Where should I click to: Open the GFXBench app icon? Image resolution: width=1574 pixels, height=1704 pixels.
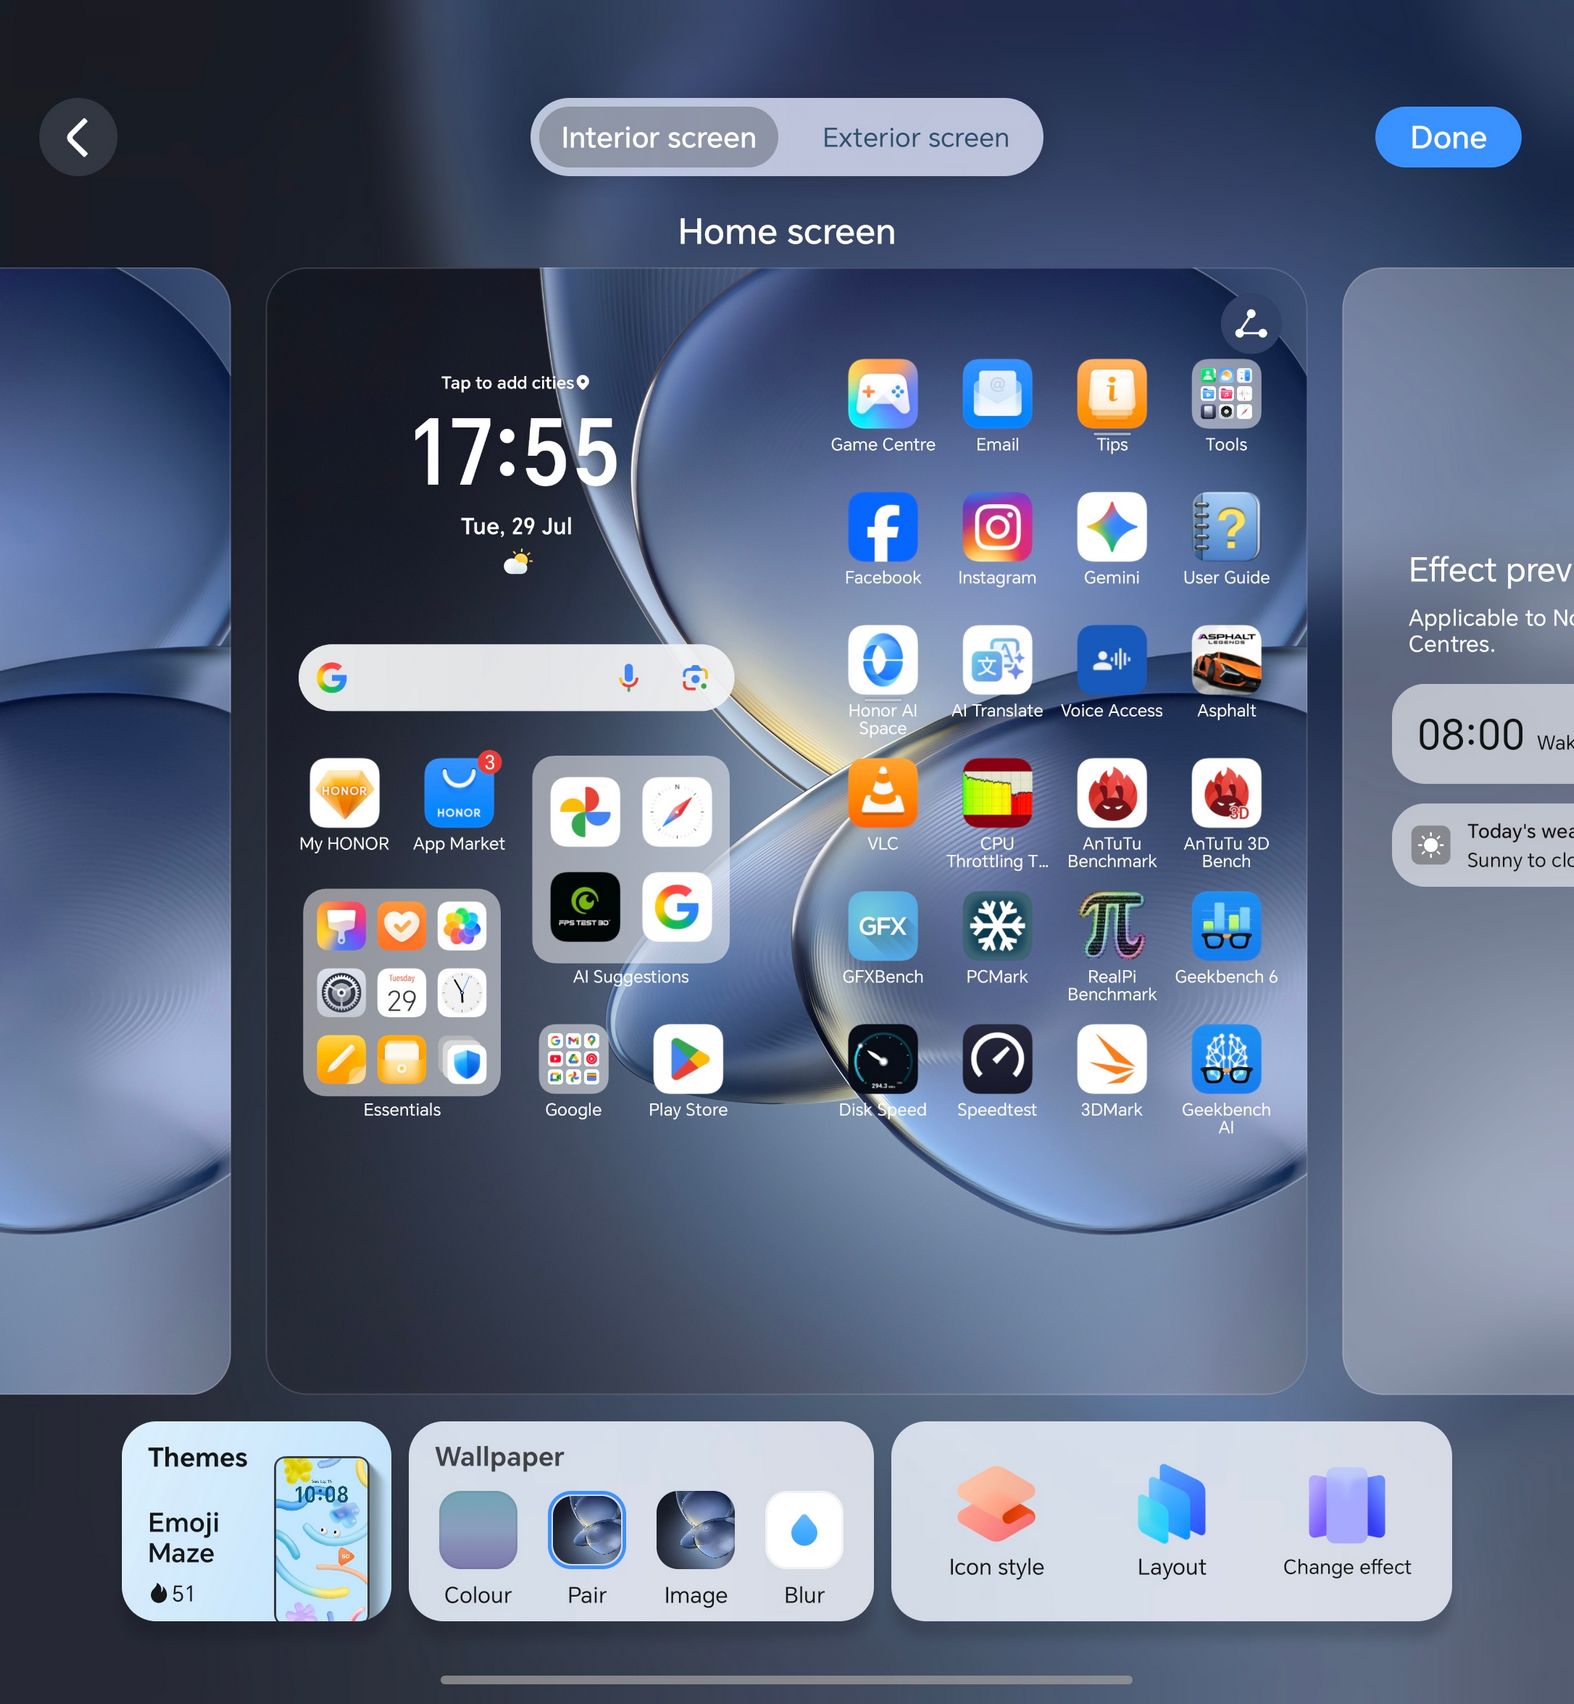point(883,926)
